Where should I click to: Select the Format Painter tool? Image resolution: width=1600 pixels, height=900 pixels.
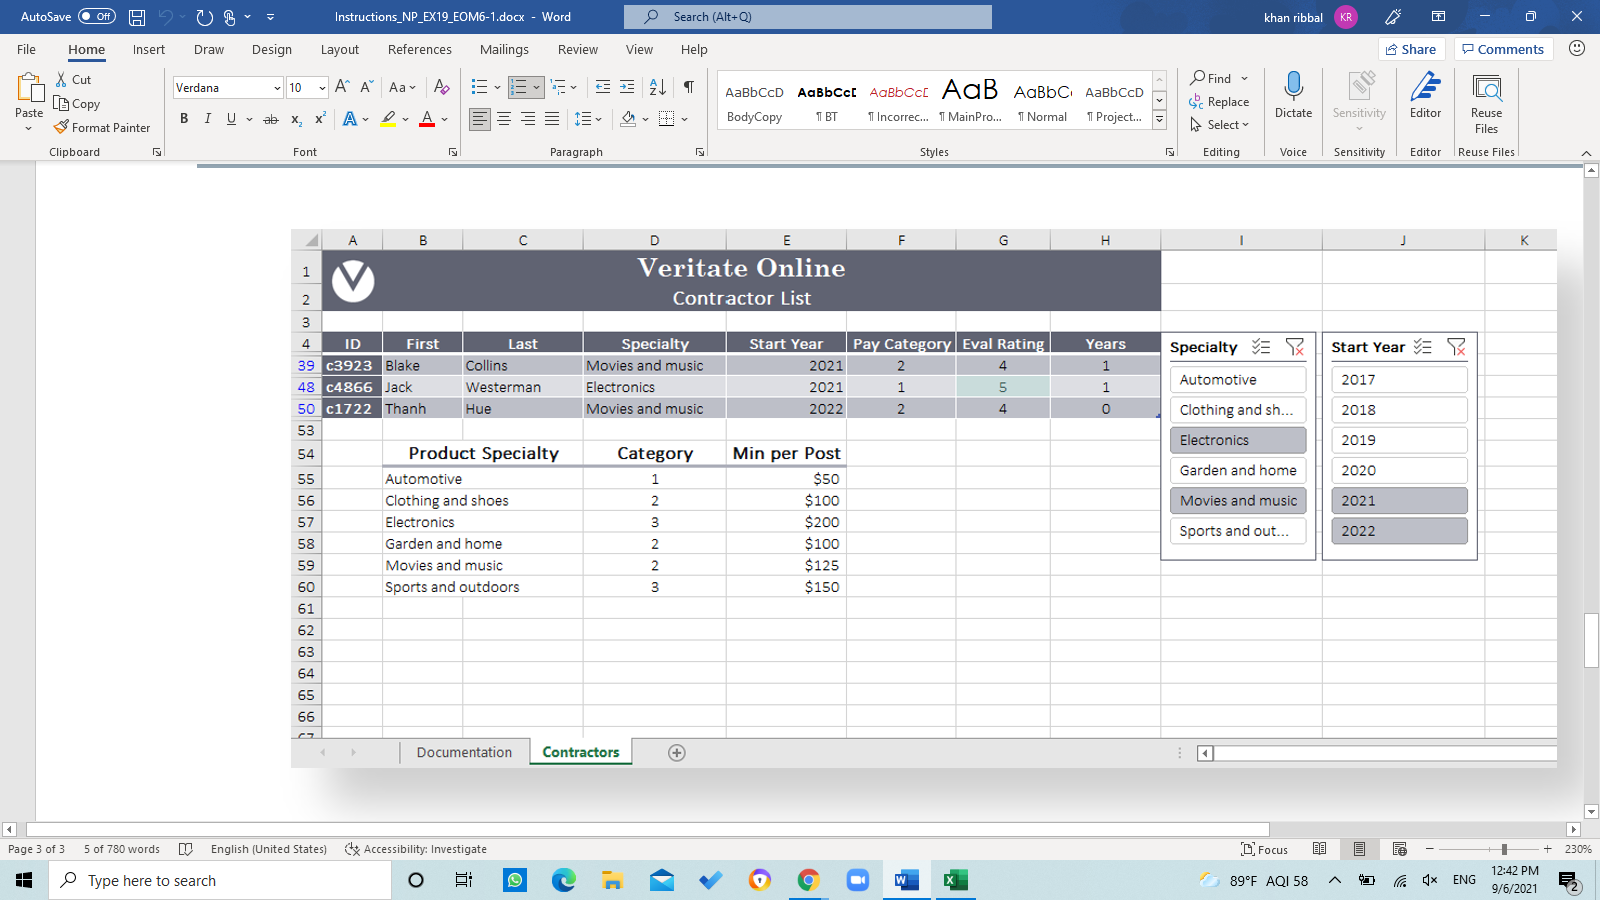click(x=103, y=127)
